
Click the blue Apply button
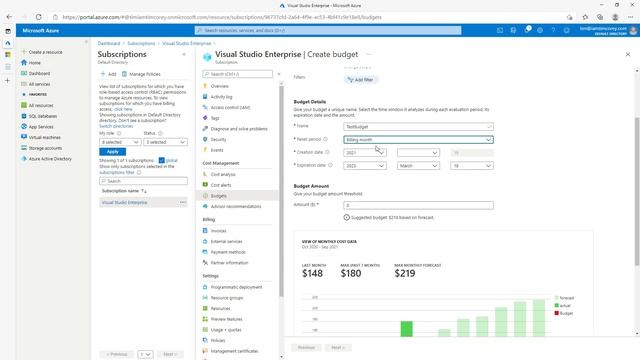click(x=112, y=151)
